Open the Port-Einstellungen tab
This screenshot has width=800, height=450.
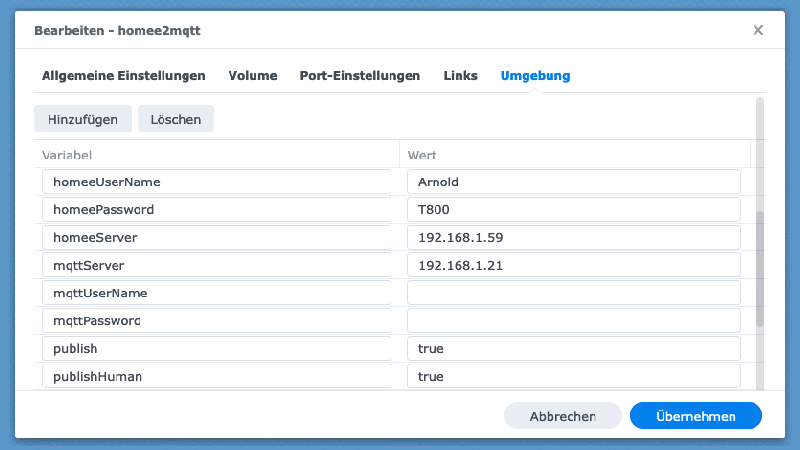[359, 76]
